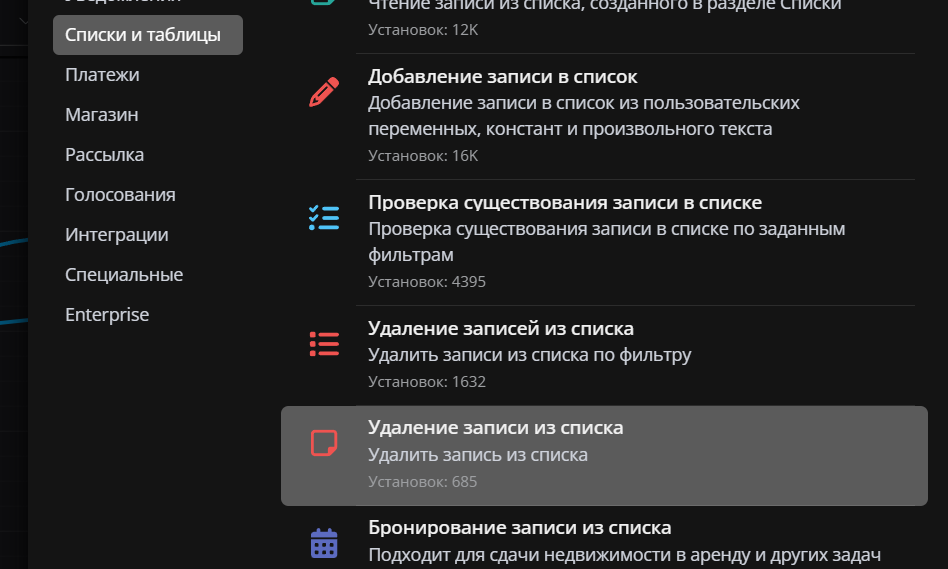Image resolution: width=948 pixels, height=569 pixels.
Task: Click the red list icon for Удаление записей
Action: click(x=324, y=343)
